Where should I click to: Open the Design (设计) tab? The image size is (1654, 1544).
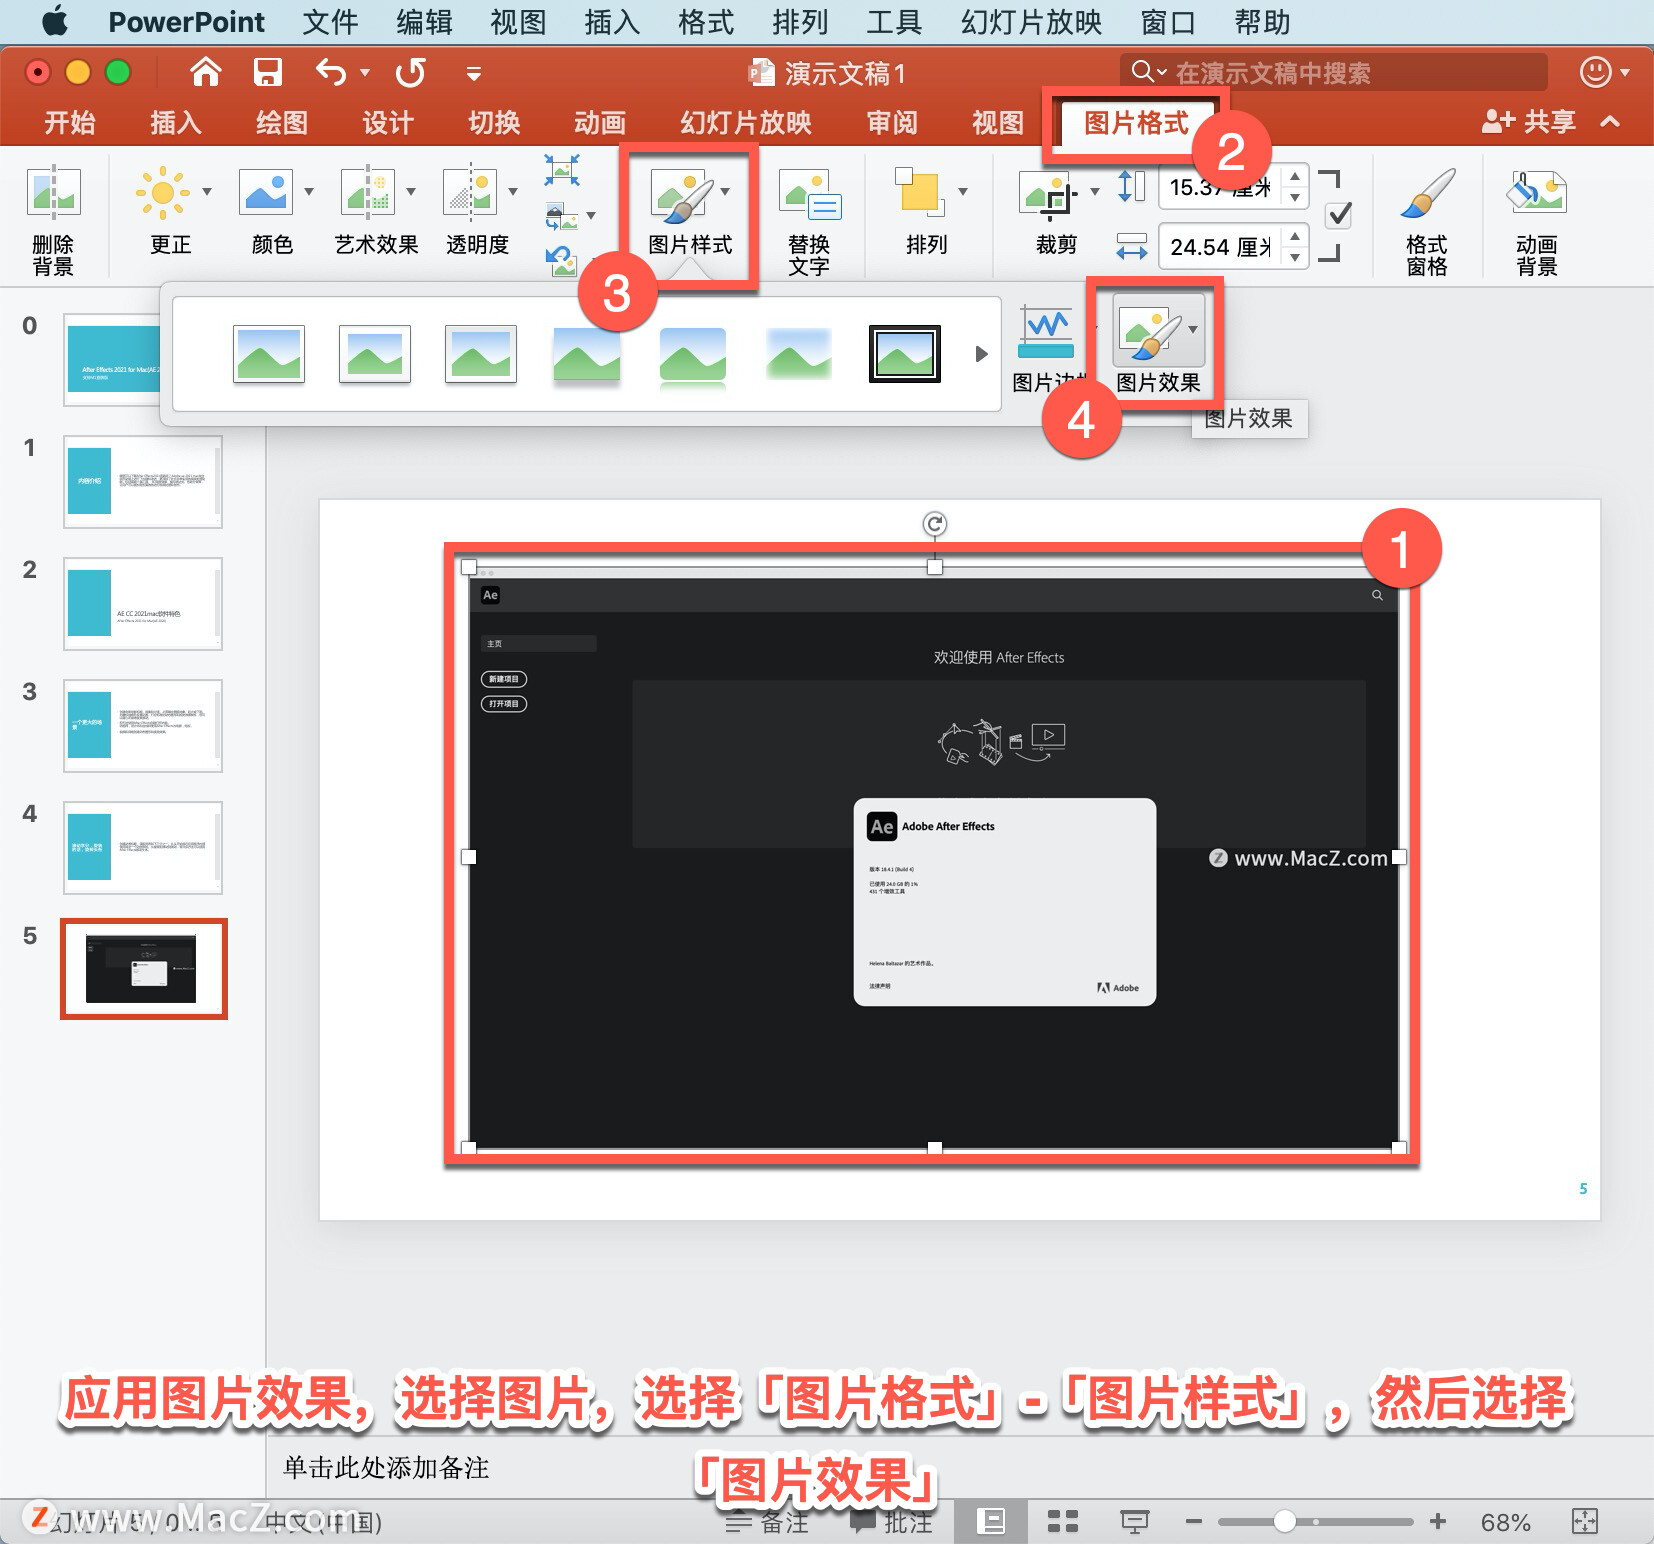pyautogui.click(x=387, y=123)
